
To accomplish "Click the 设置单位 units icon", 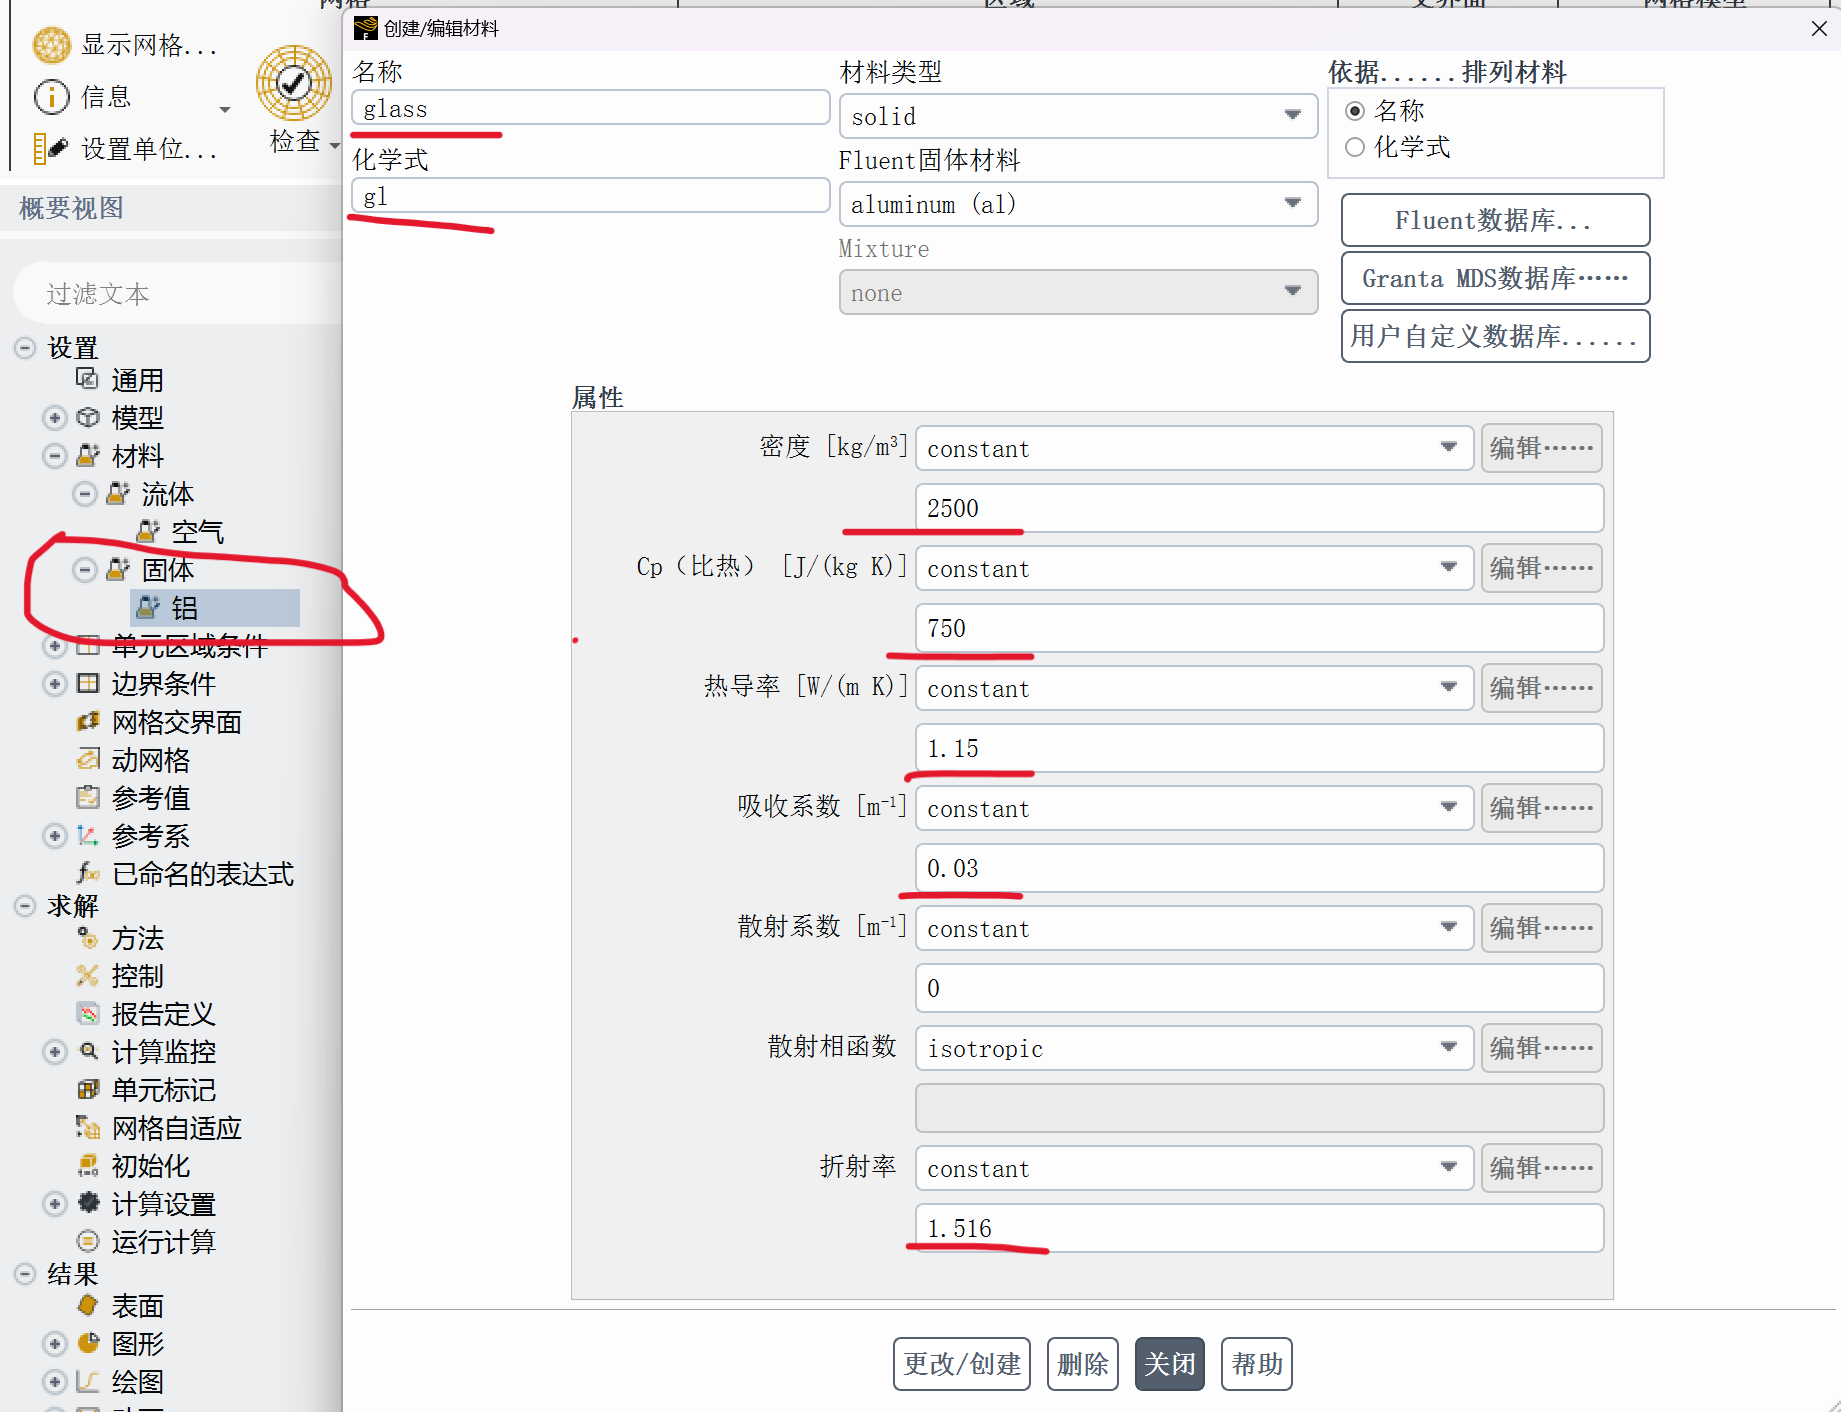I will coord(50,149).
